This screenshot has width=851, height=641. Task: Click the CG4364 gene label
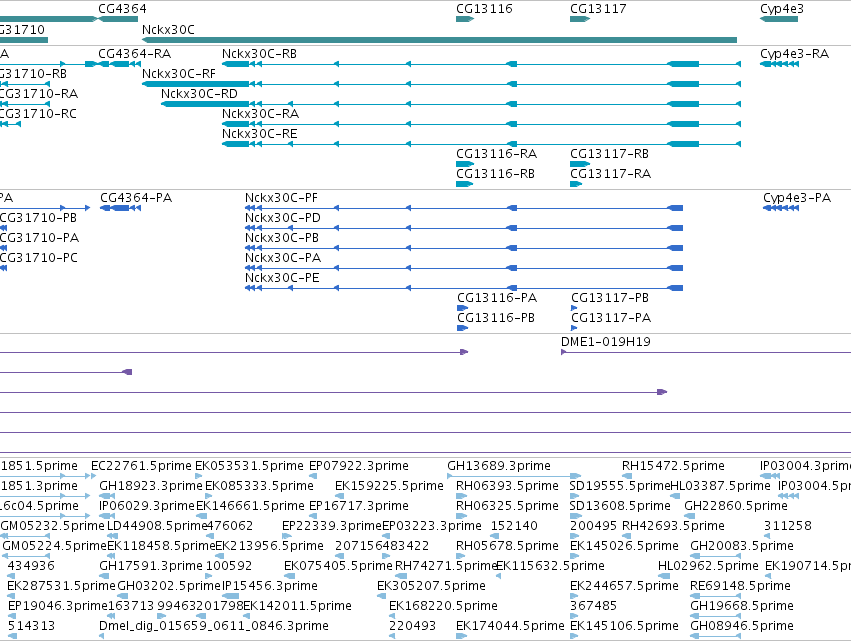[122, 9]
